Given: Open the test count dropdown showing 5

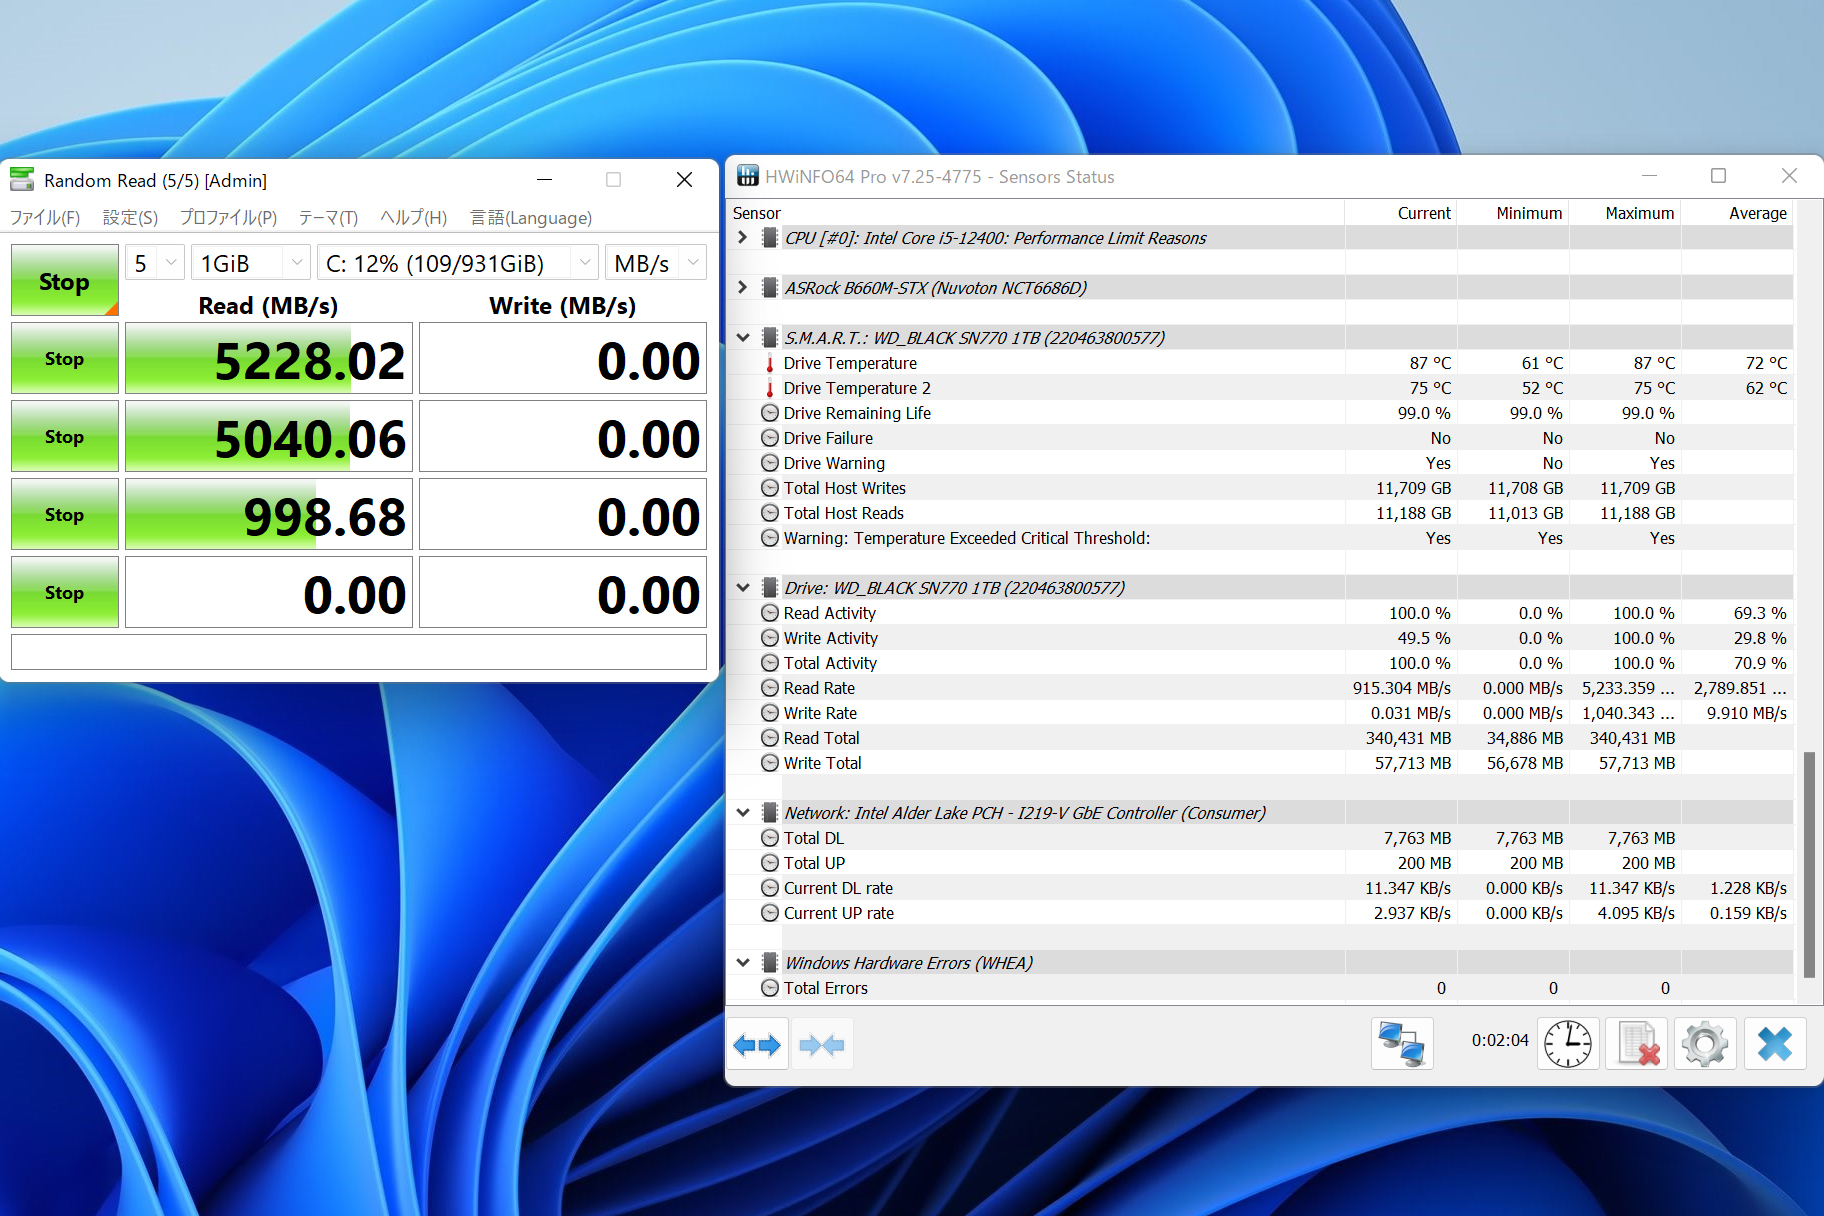Looking at the screenshot, I should tap(155, 263).
